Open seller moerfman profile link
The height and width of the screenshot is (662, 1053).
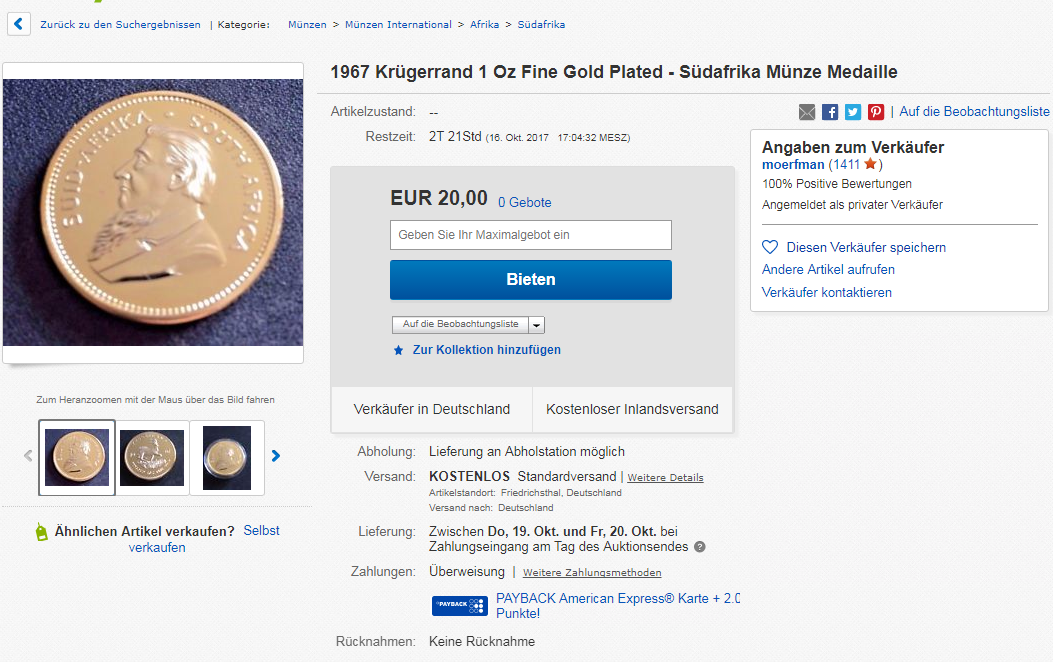pos(792,164)
